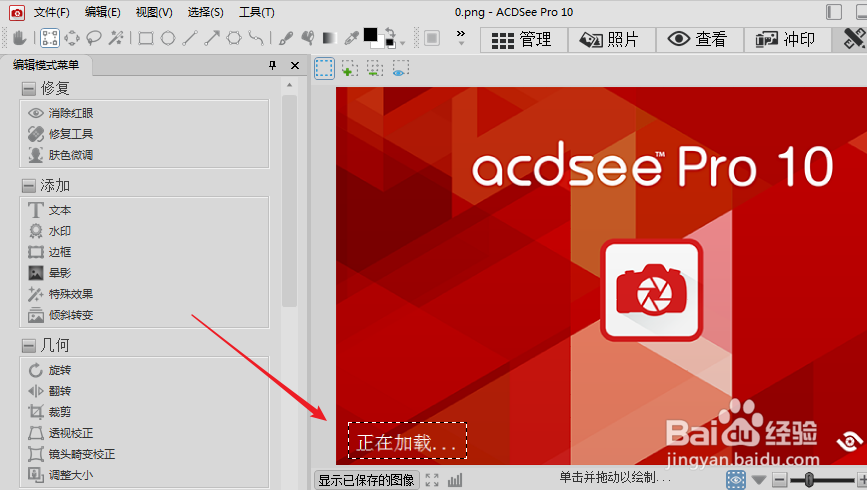Select the Lasso selection tool
The height and width of the screenshot is (490, 867).
[x=94, y=38]
